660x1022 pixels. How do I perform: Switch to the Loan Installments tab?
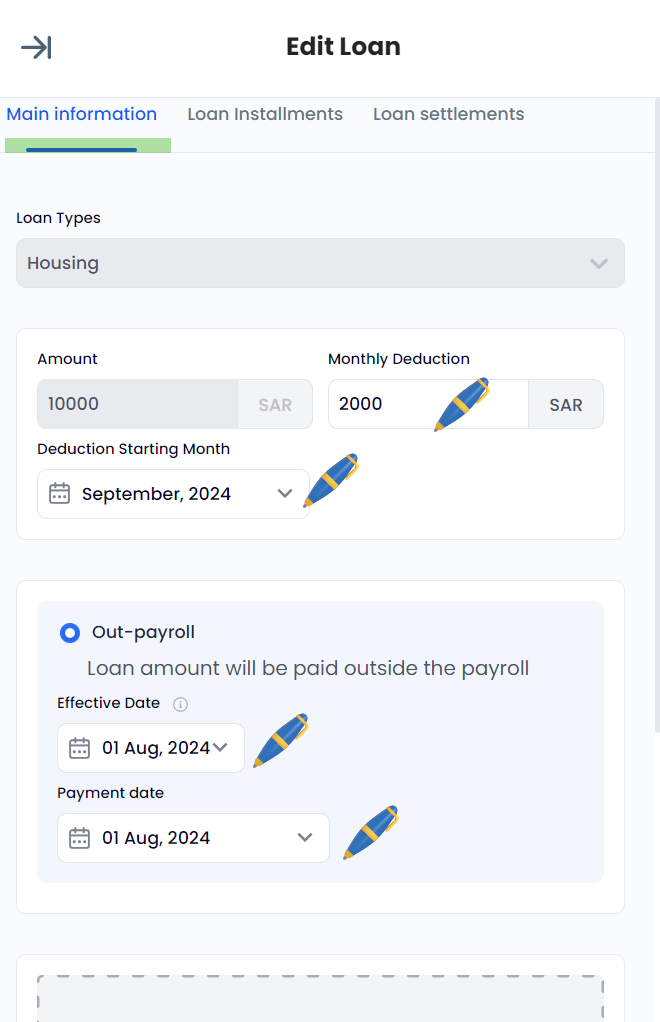click(264, 114)
